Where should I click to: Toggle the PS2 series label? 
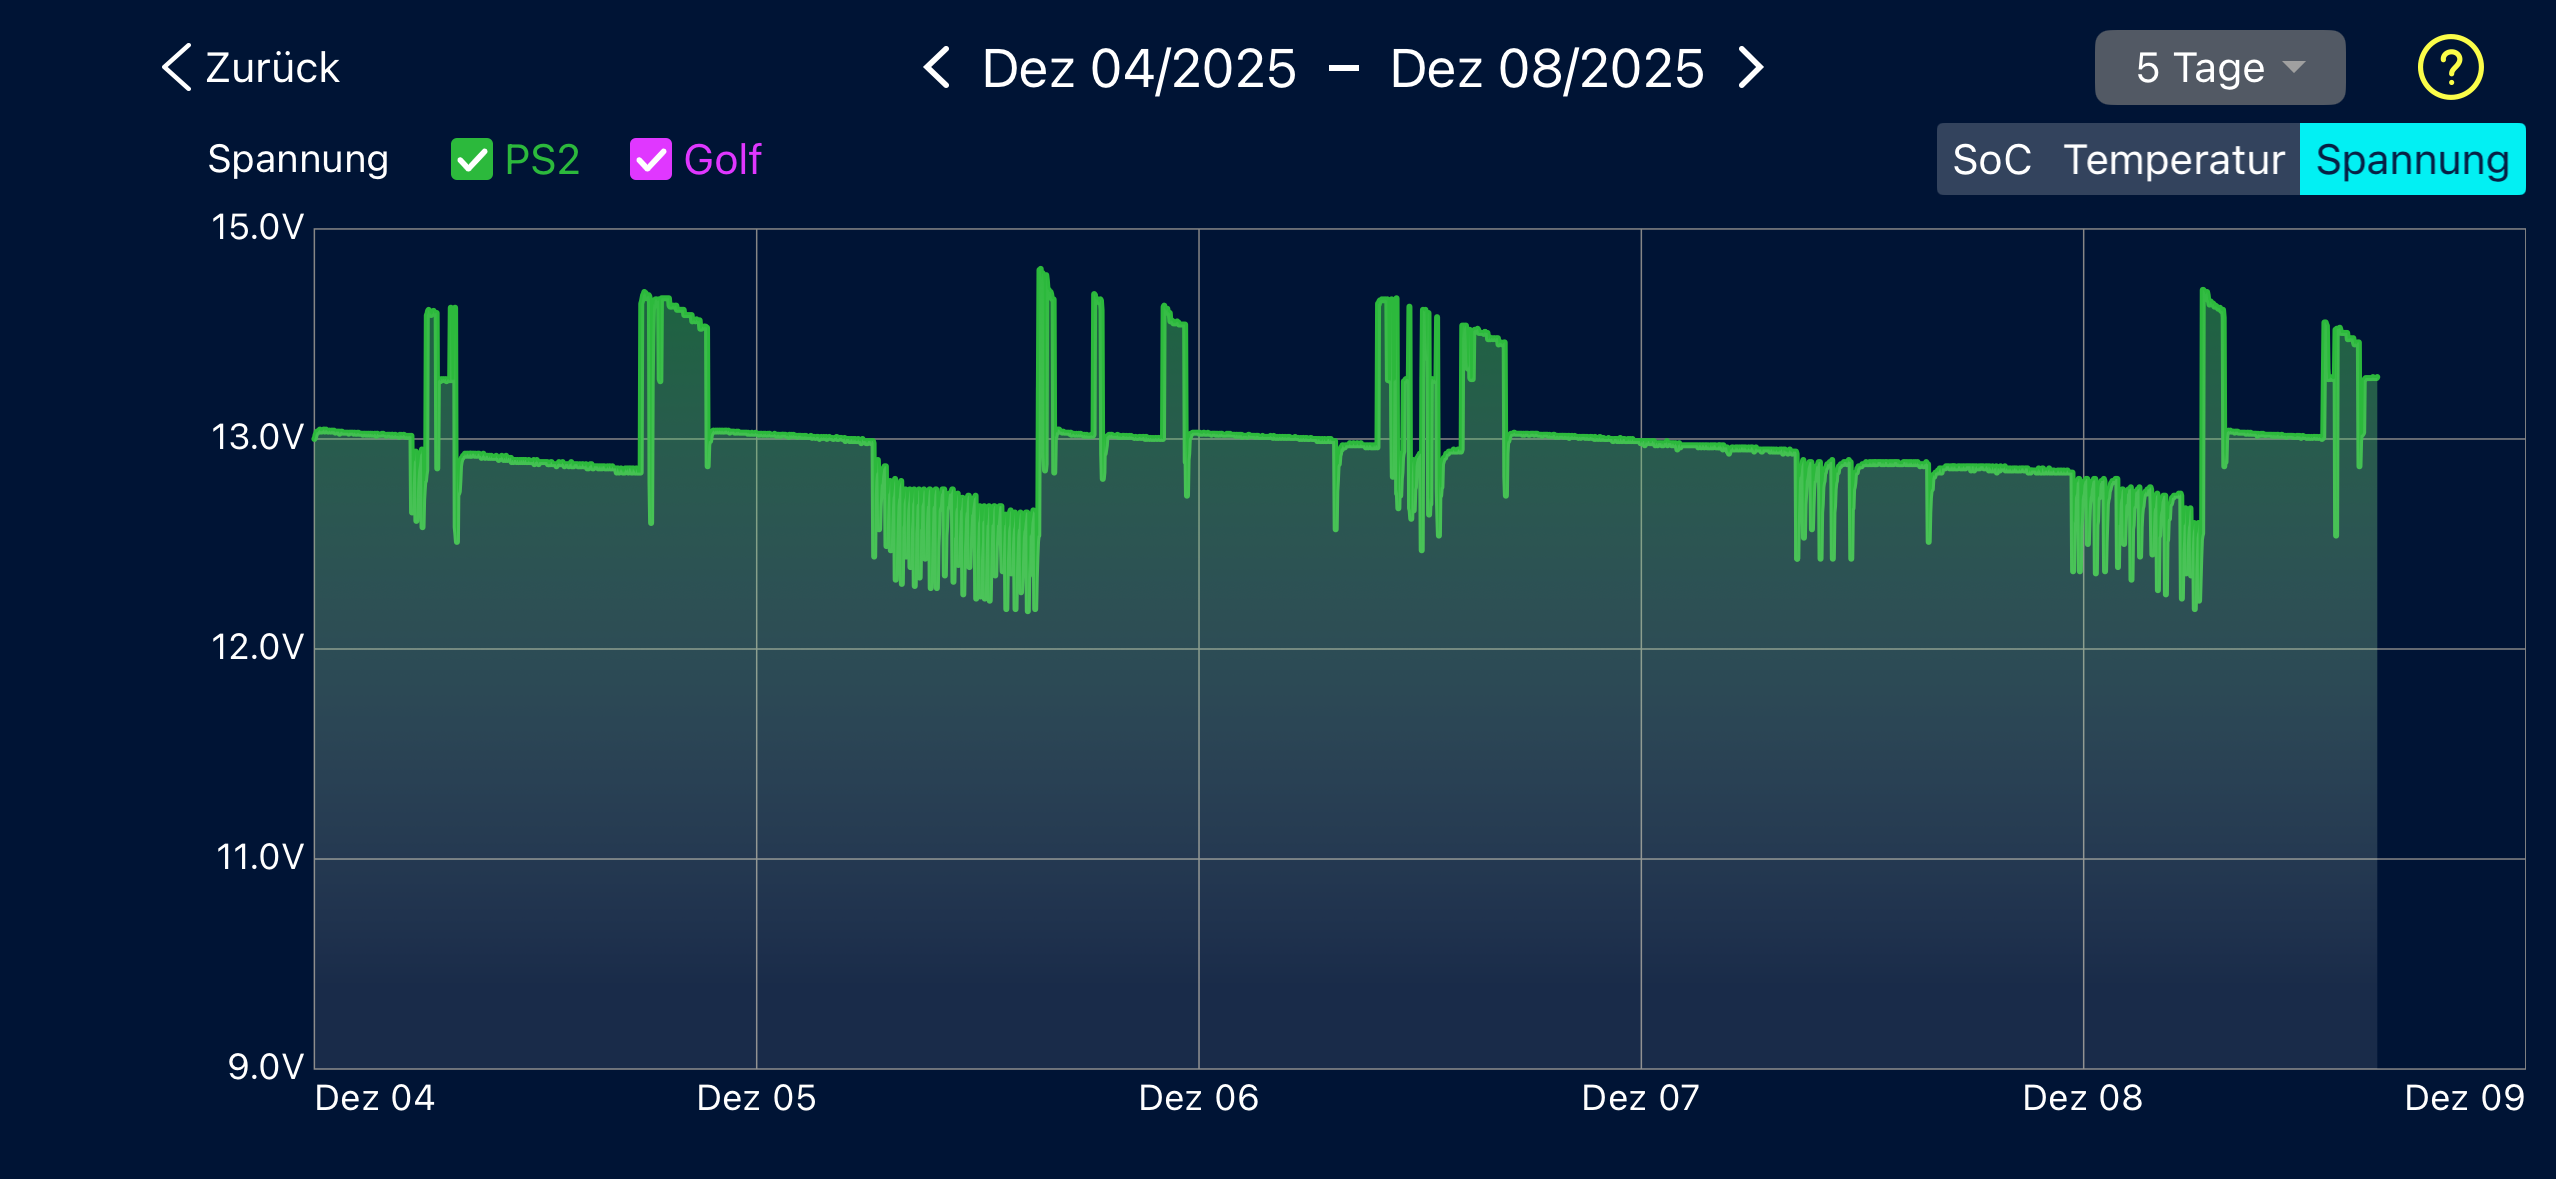[541, 159]
